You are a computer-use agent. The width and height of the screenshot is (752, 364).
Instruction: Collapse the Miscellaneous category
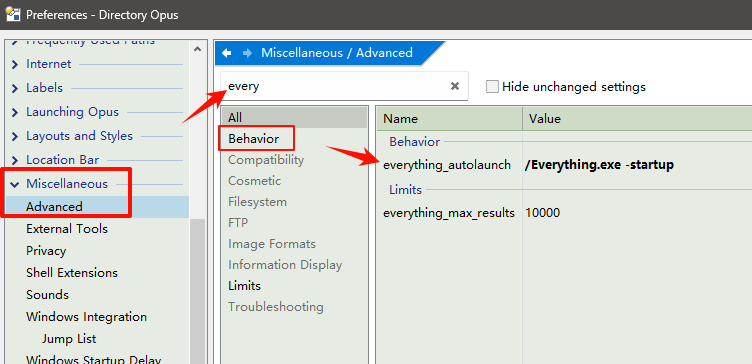15,184
